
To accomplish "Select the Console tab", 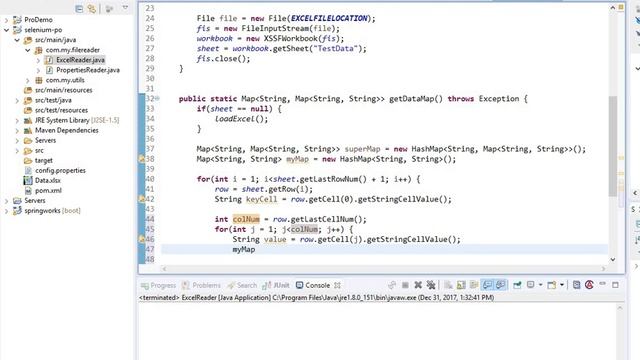I will pos(313,285).
